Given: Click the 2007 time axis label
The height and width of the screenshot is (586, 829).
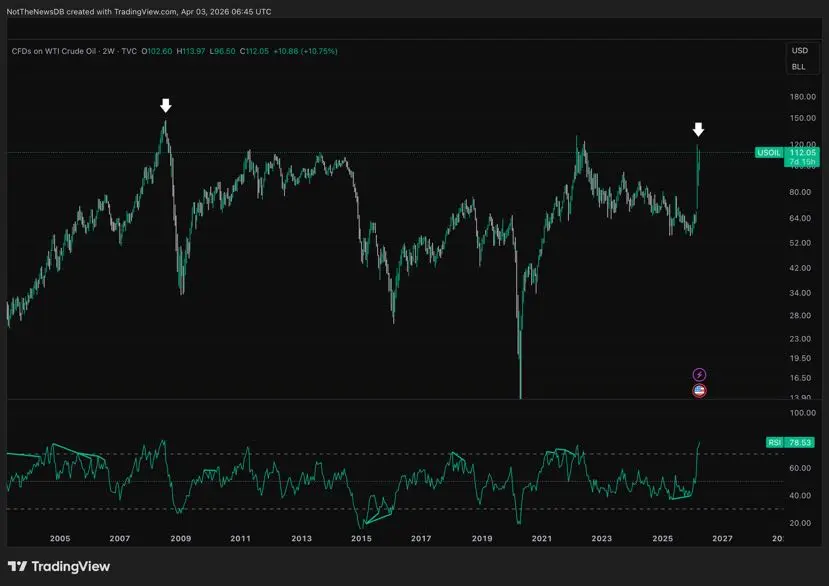Looking at the screenshot, I should (119, 538).
